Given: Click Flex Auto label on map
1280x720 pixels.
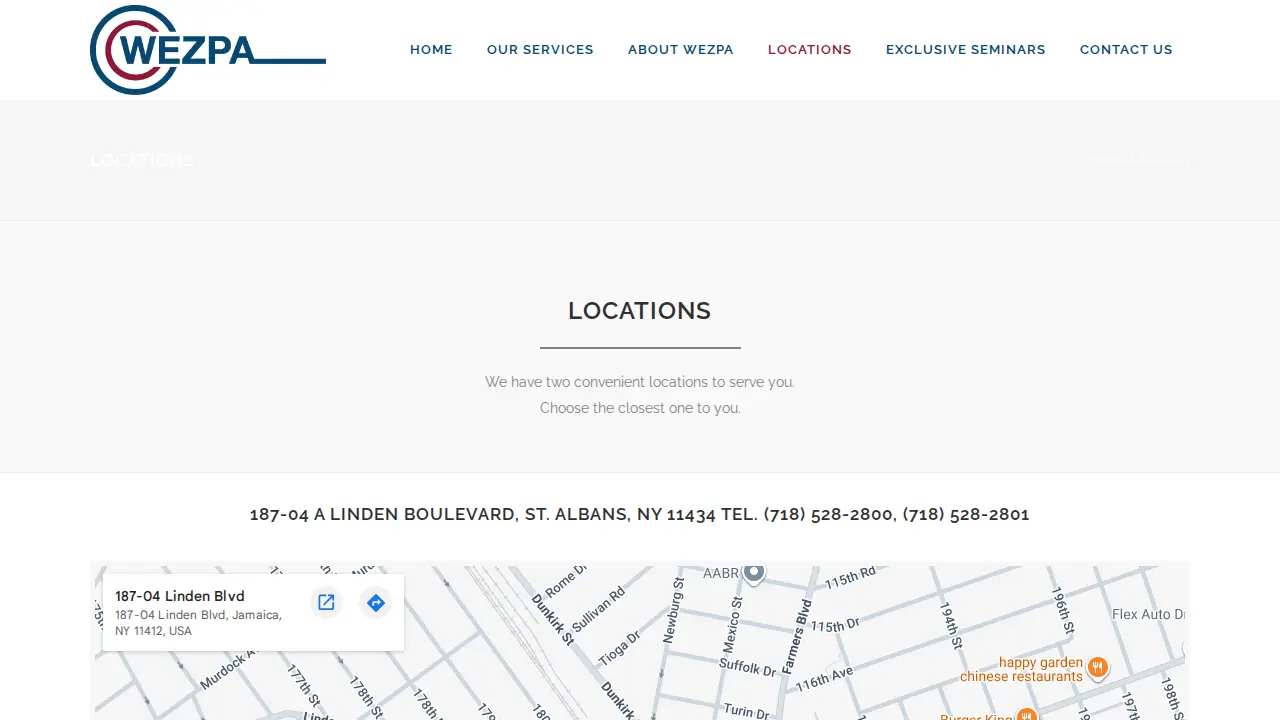Looking at the screenshot, I should point(1148,614).
